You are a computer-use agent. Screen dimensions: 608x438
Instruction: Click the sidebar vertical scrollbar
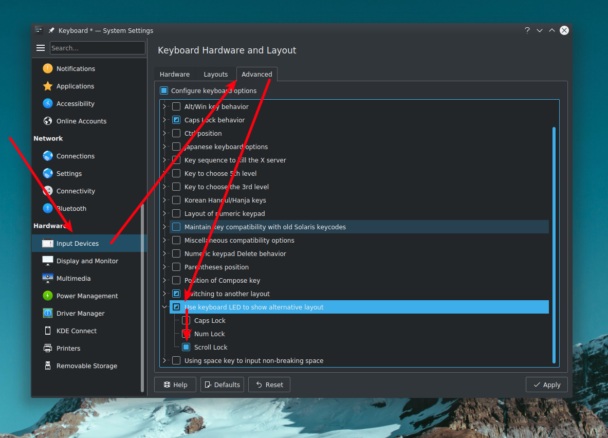142,298
